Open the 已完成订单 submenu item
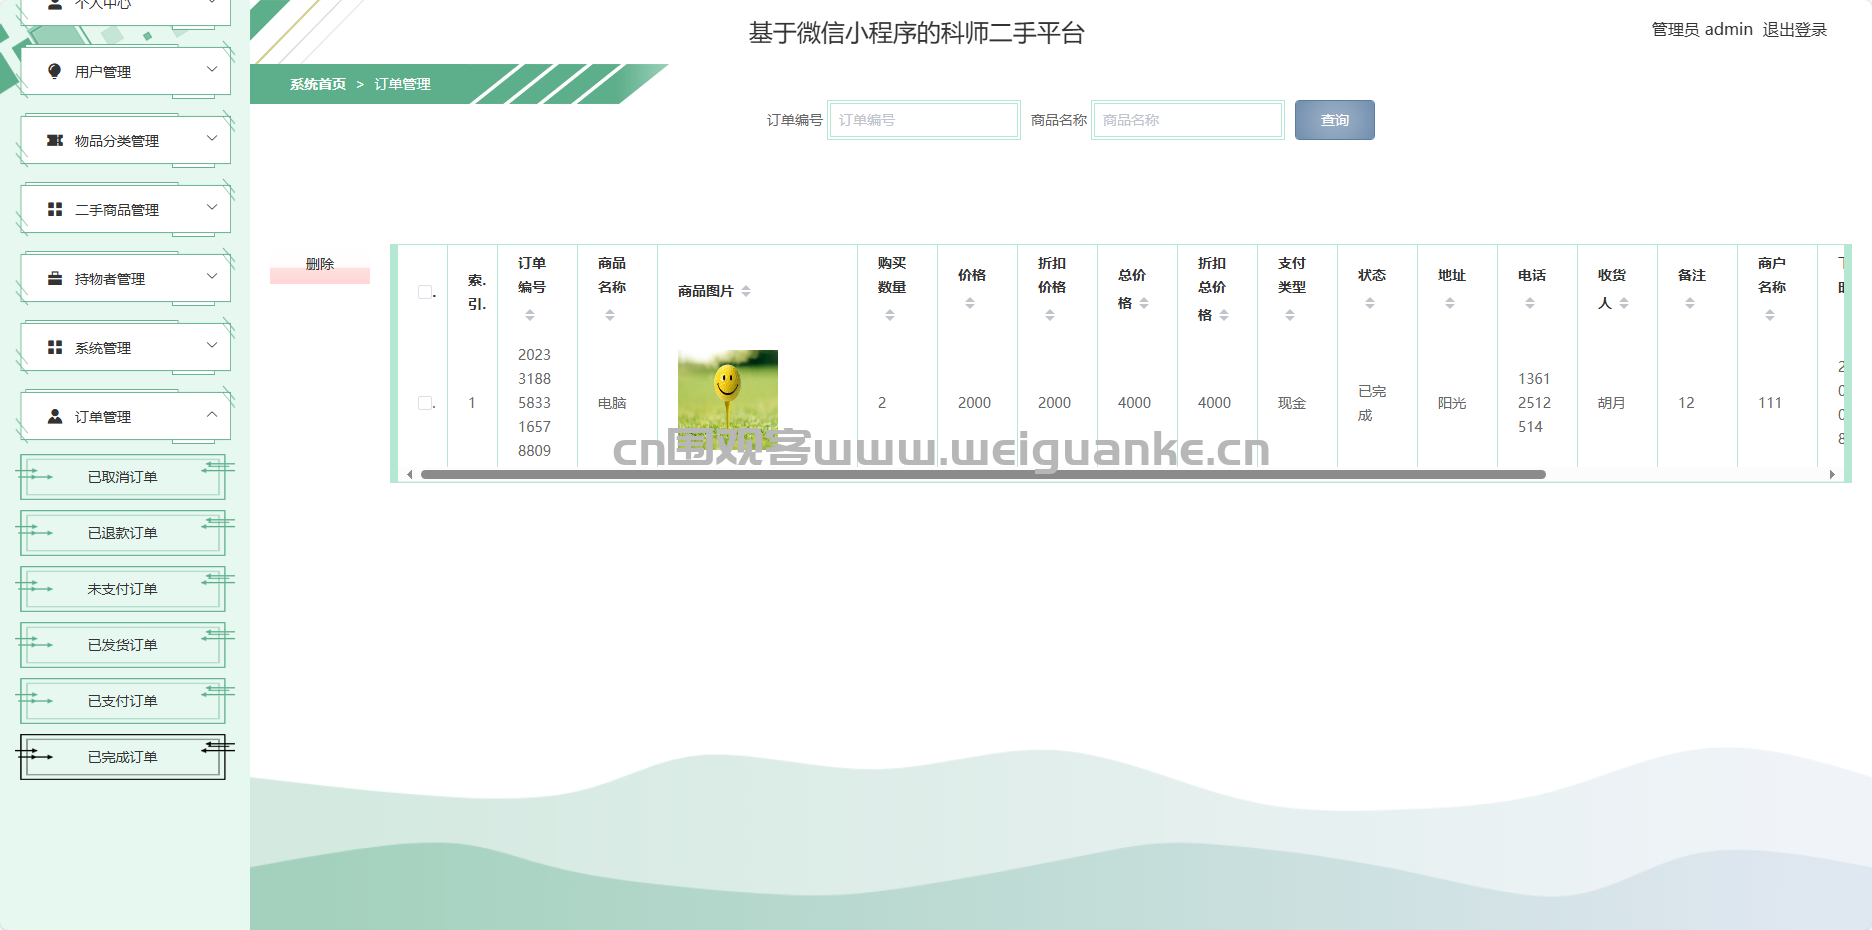Image resolution: width=1872 pixels, height=930 pixels. (x=123, y=757)
